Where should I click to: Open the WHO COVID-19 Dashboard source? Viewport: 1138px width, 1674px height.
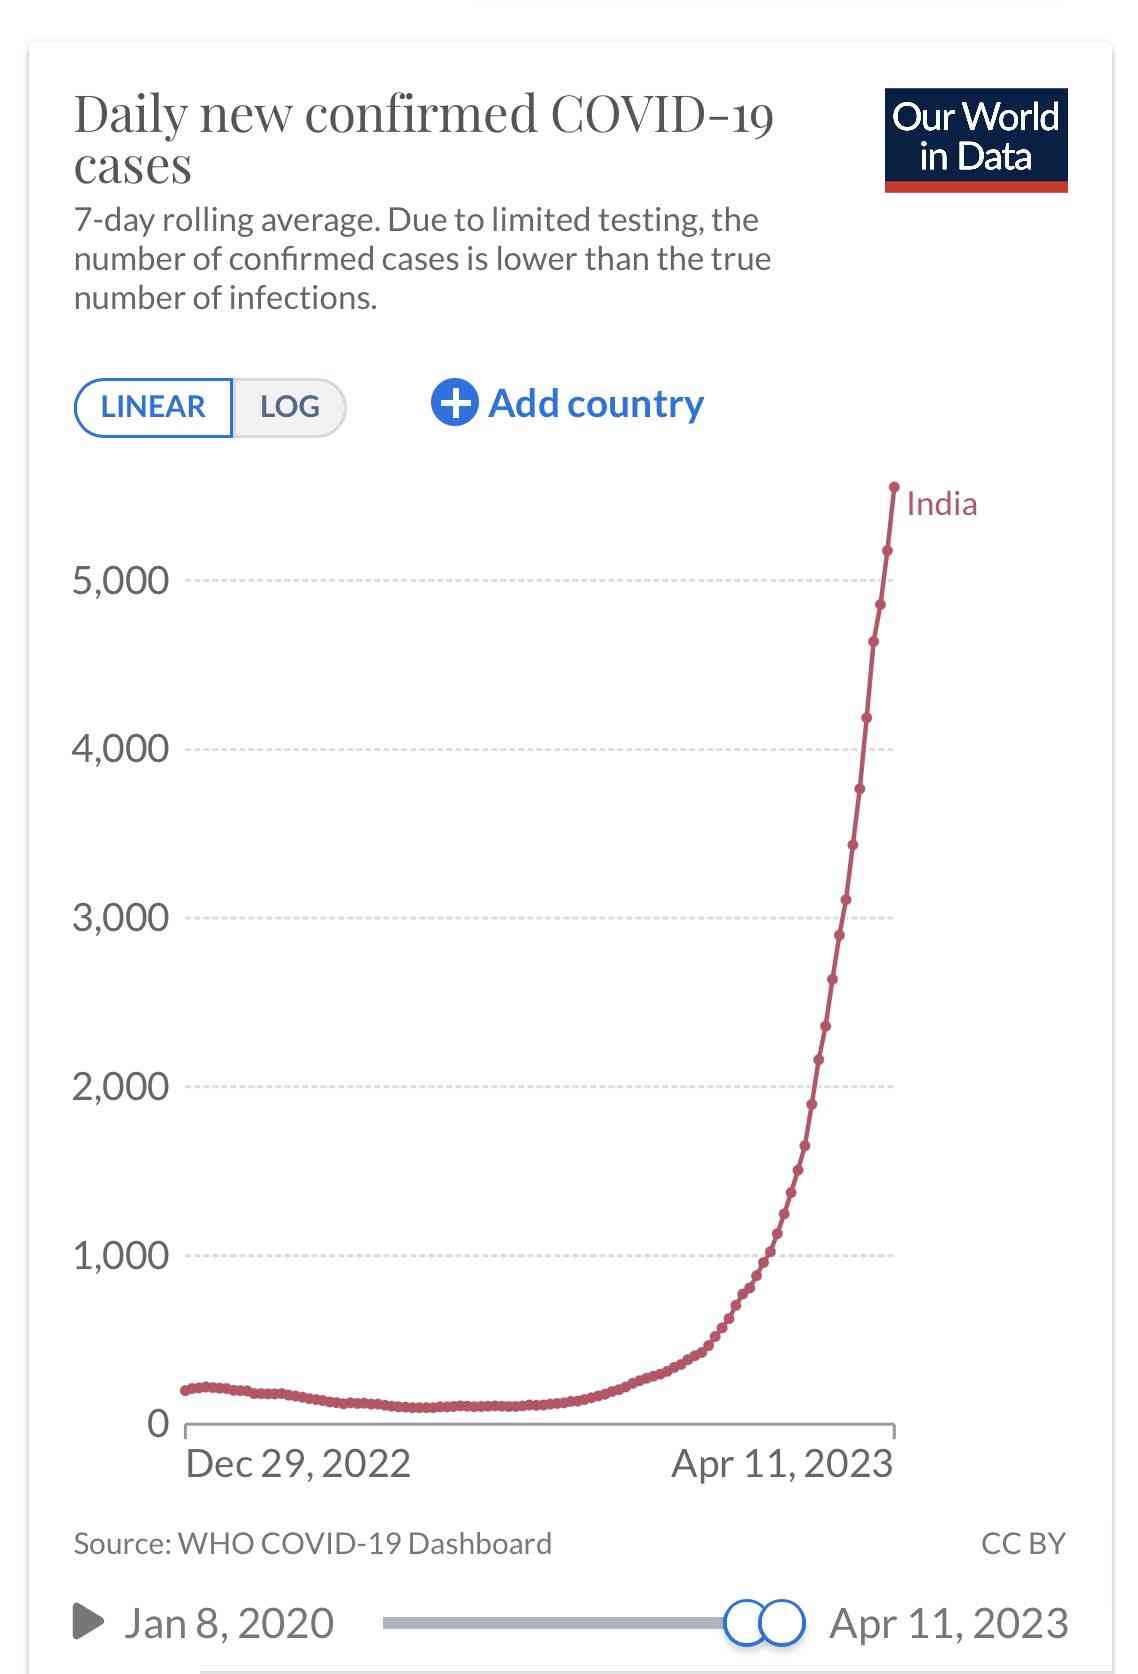365,1543
